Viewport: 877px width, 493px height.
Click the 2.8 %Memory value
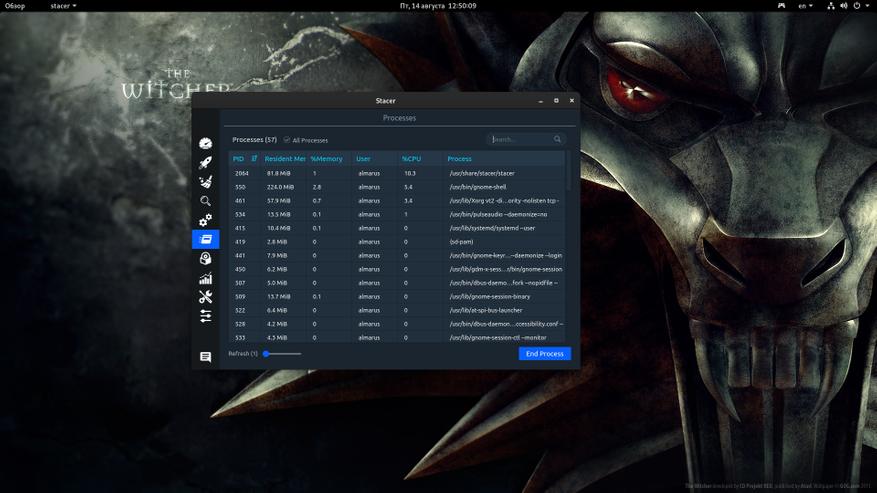317,187
